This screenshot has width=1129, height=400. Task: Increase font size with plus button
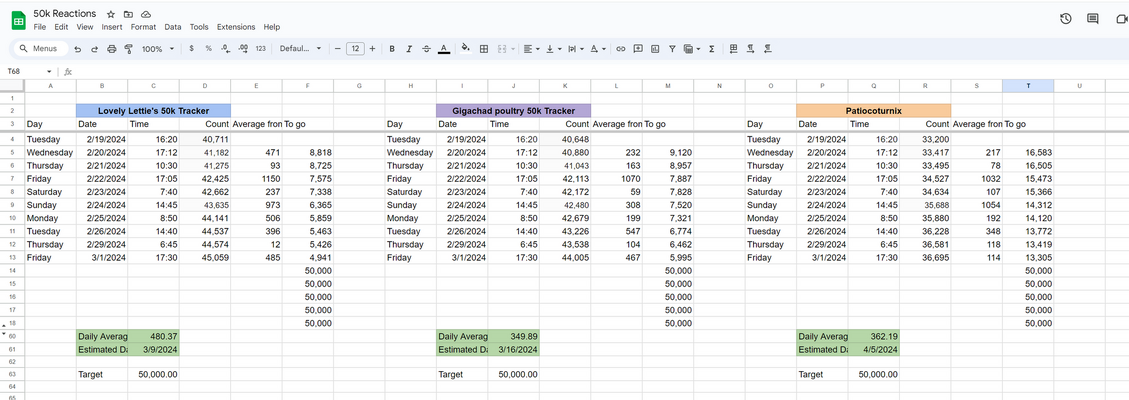click(x=372, y=49)
